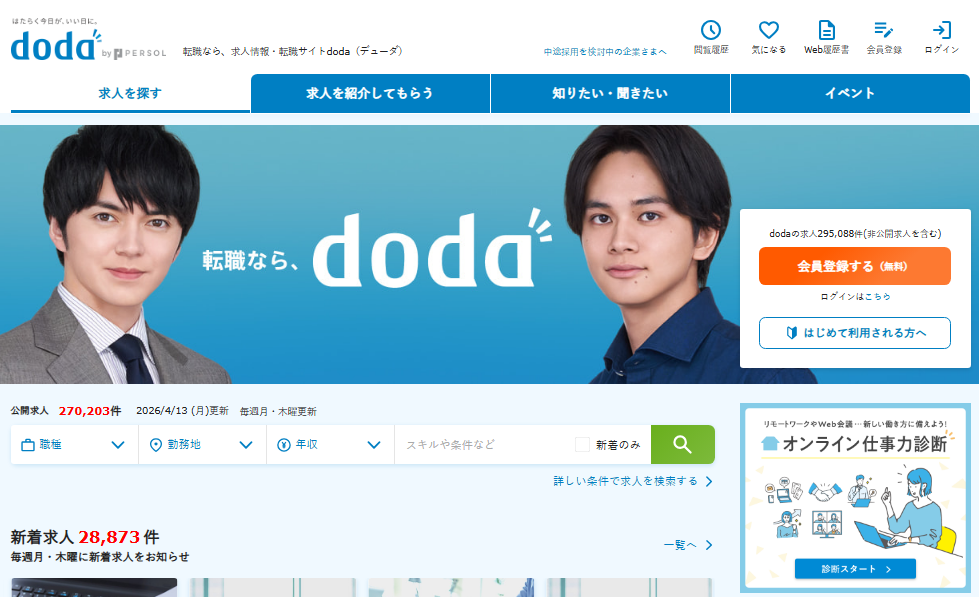Open the 会員登録 pencil icon
Image resolution: width=979 pixels, height=597 pixels.
click(x=883, y=30)
